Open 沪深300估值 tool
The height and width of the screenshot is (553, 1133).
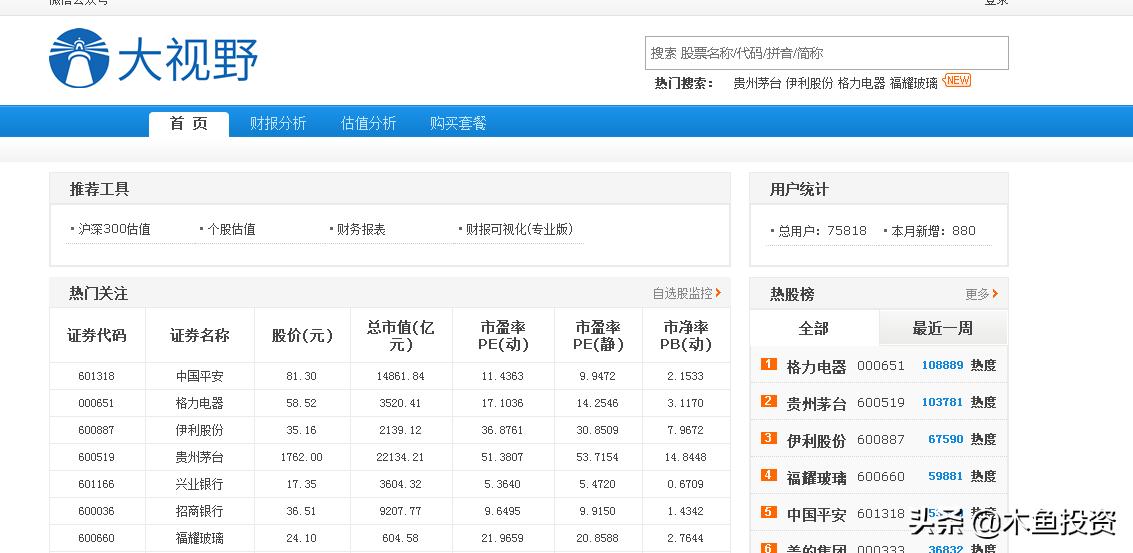click(x=114, y=229)
